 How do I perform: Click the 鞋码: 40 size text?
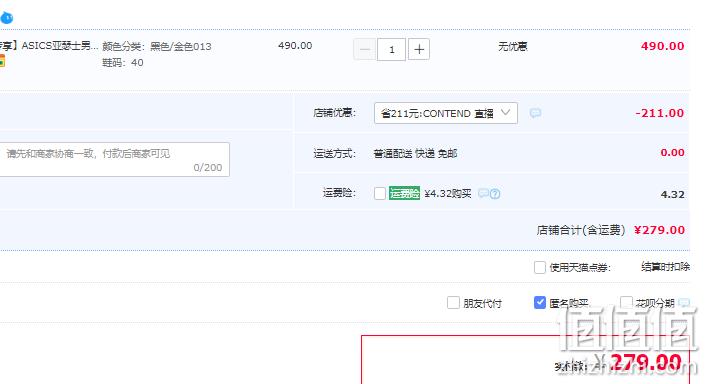coord(123,63)
